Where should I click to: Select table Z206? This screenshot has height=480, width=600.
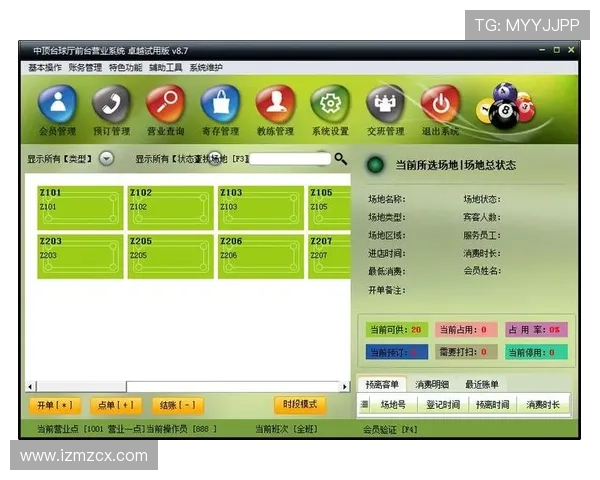pos(261,256)
